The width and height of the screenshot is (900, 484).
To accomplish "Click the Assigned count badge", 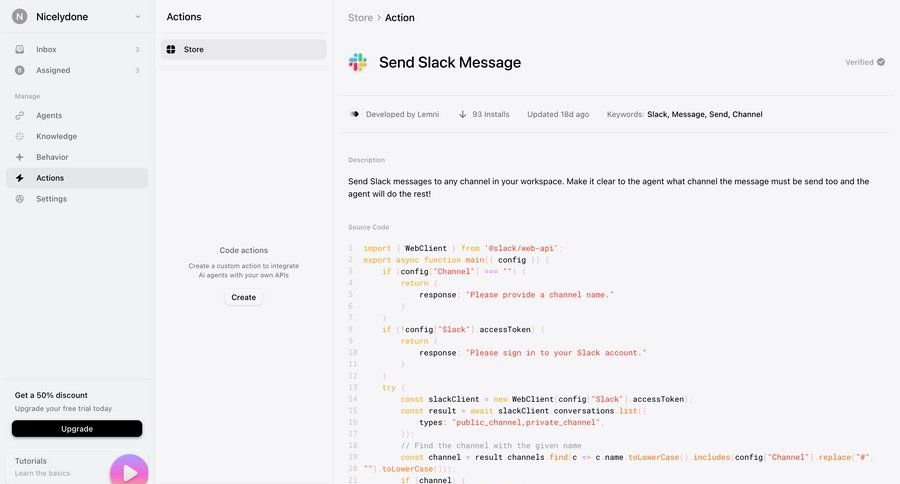I will [137, 70].
